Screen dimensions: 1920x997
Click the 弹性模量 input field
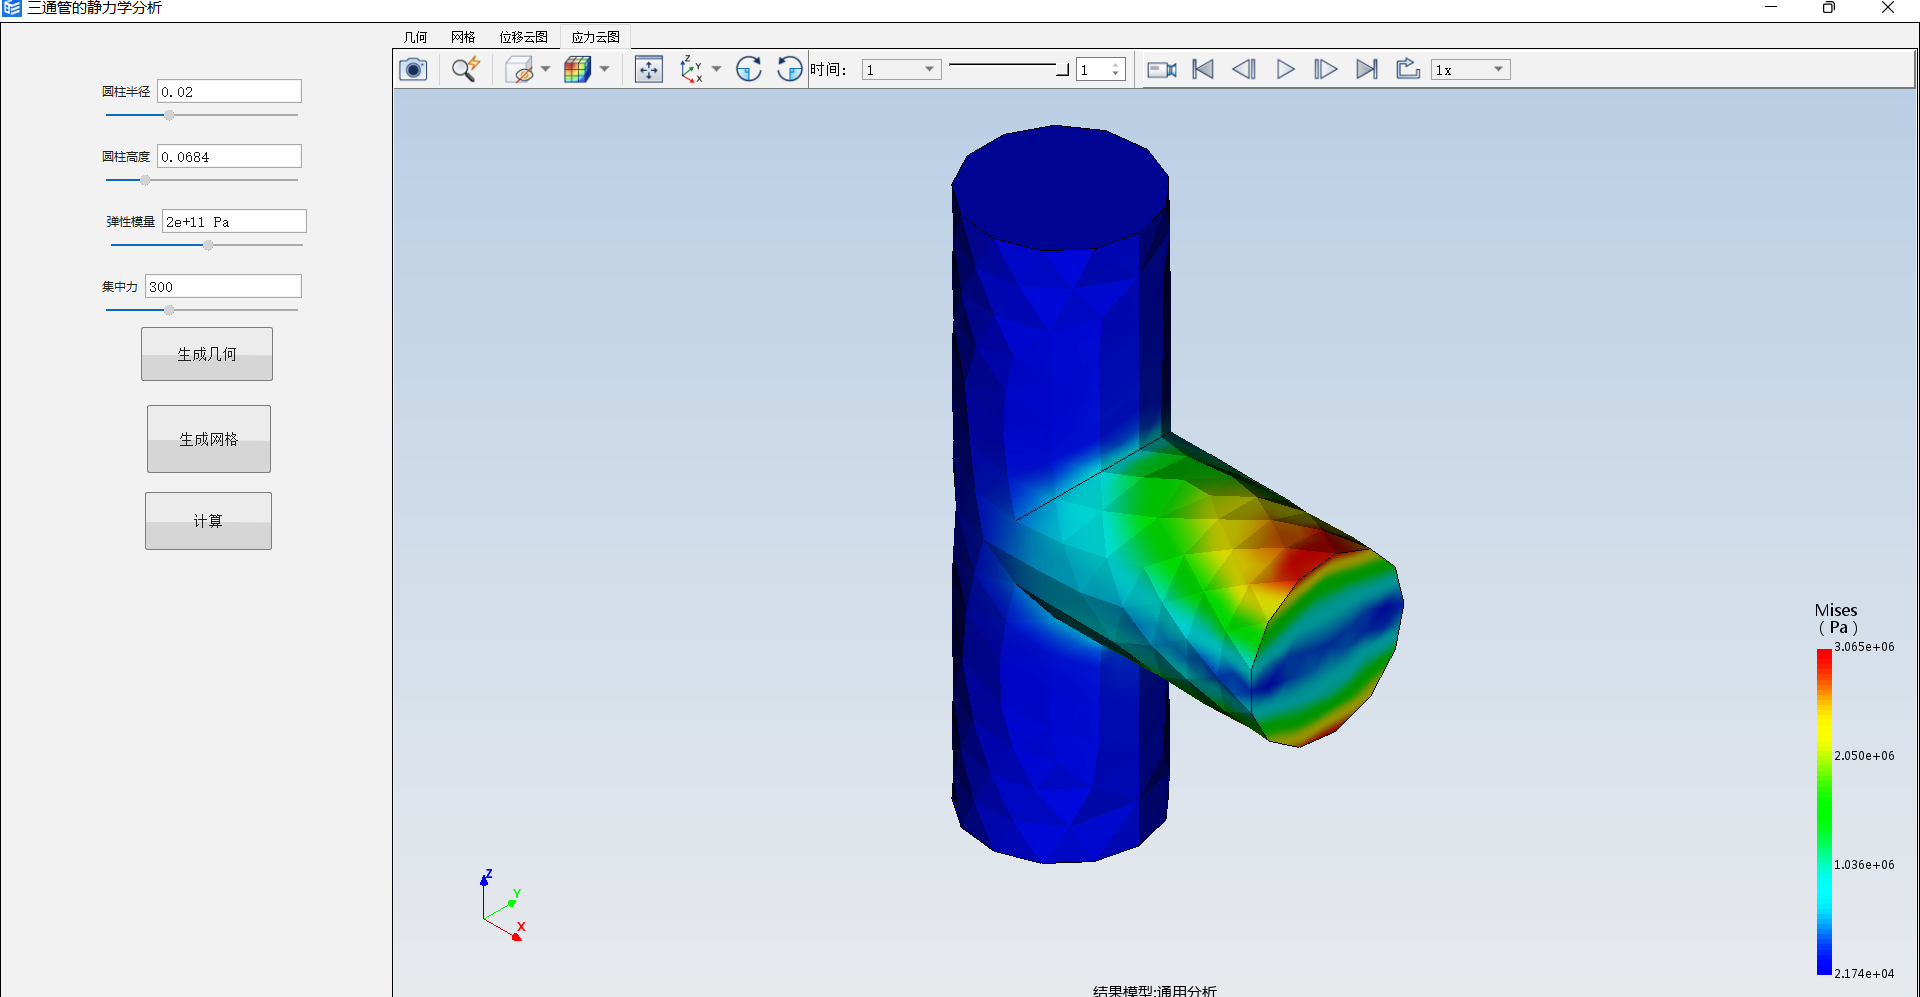click(234, 221)
